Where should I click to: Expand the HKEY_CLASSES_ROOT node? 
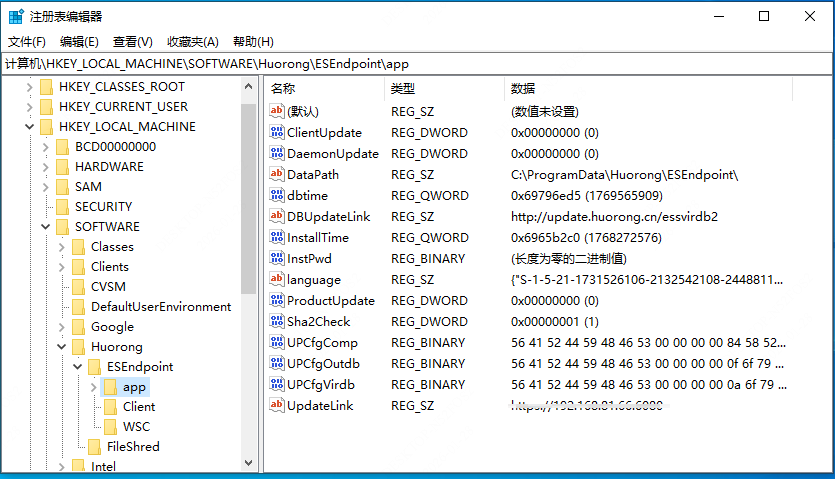click(29, 87)
